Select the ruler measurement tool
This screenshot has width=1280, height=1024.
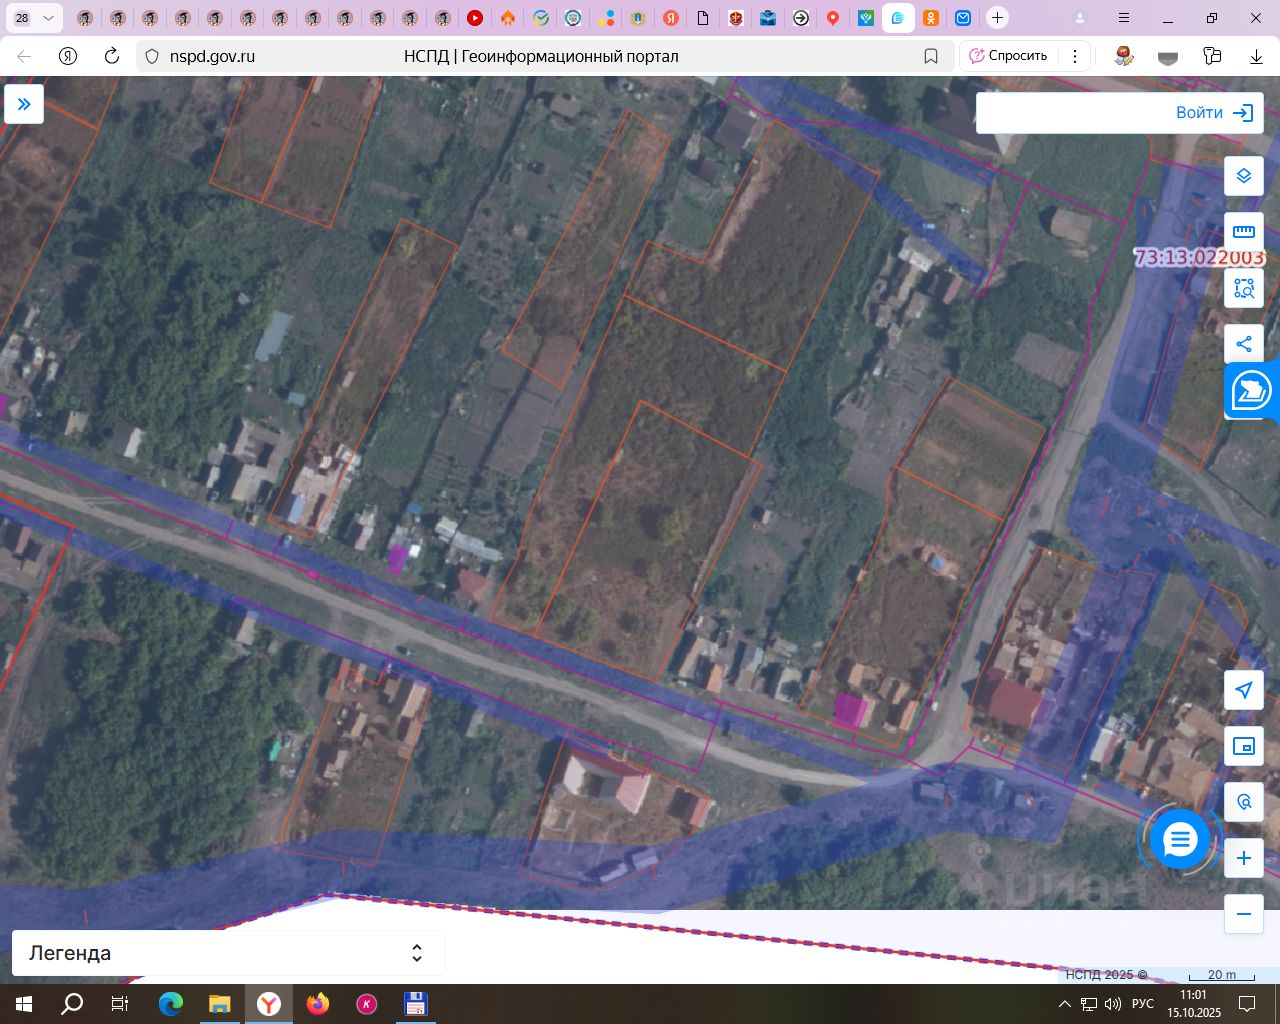(1244, 232)
